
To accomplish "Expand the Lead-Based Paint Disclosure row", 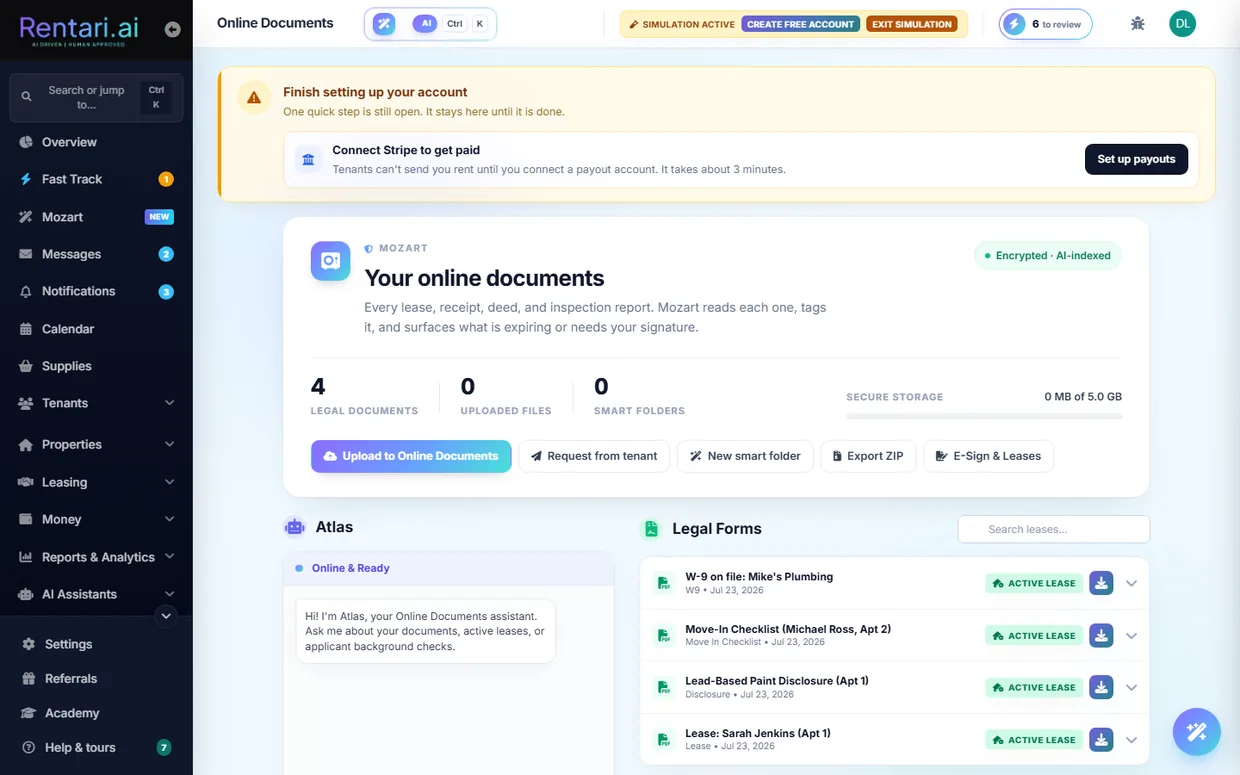I will coord(1131,687).
